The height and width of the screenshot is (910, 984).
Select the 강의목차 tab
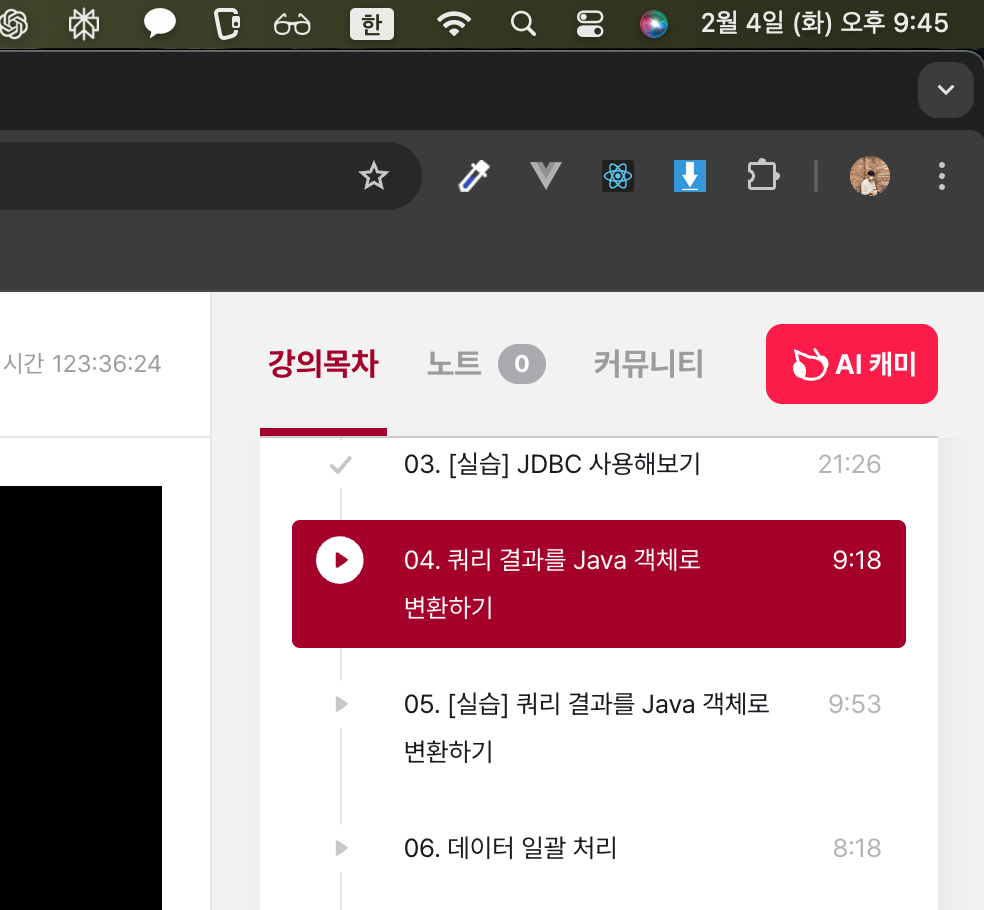[x=323, y=364]
